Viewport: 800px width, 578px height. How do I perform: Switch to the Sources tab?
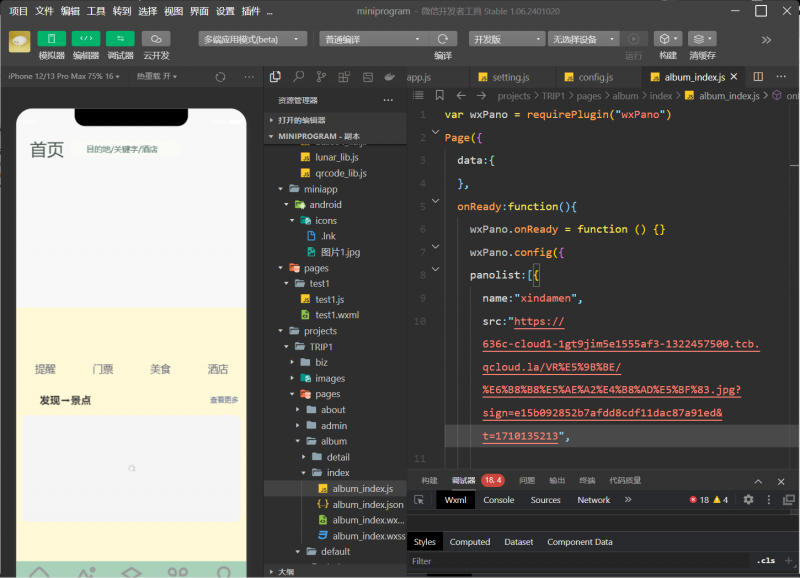[545, 500]
